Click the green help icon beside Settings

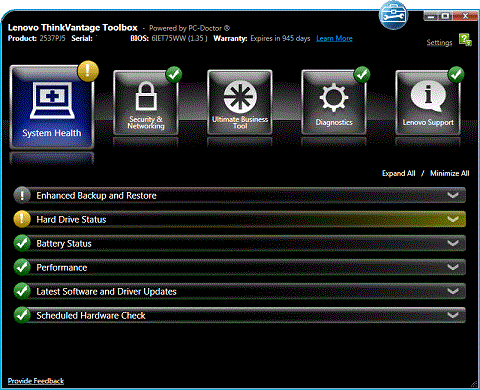(x=465, y=40)
